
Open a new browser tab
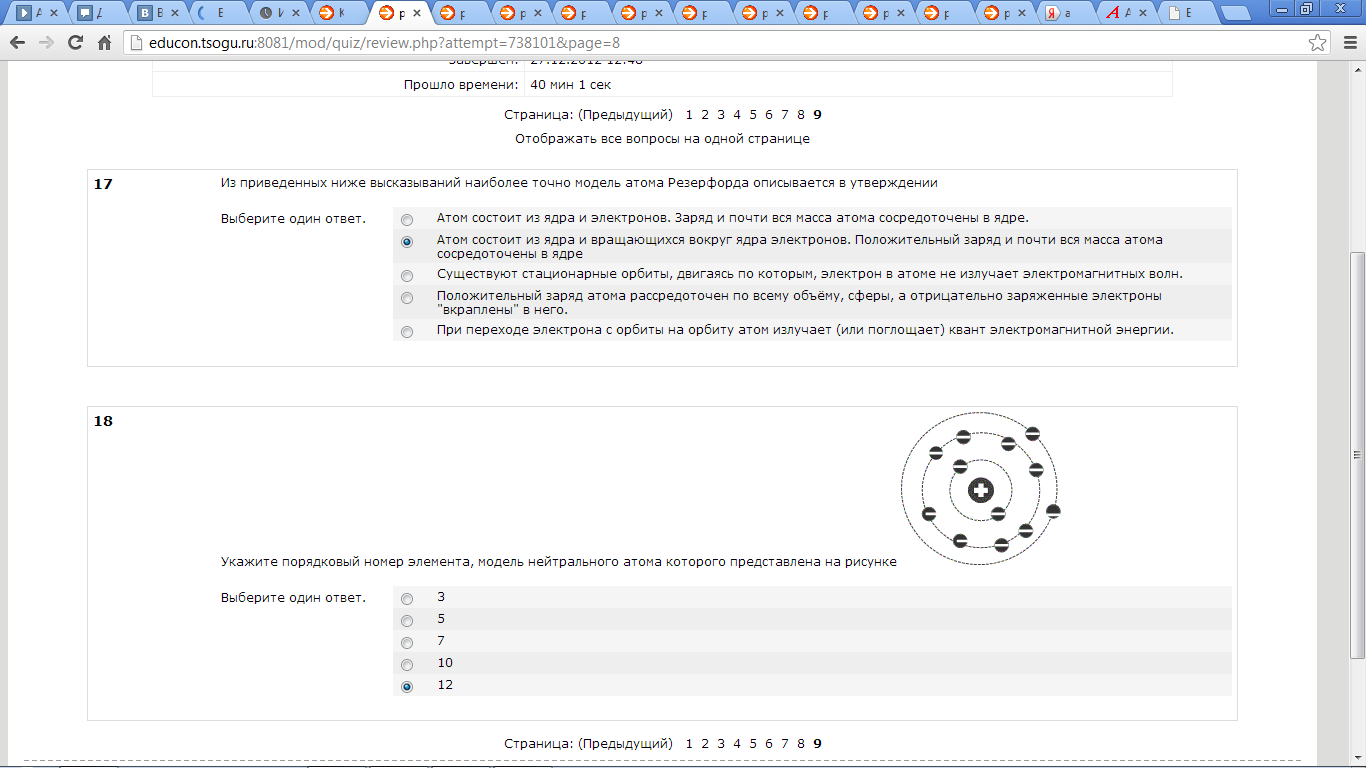click(1236, 13)
